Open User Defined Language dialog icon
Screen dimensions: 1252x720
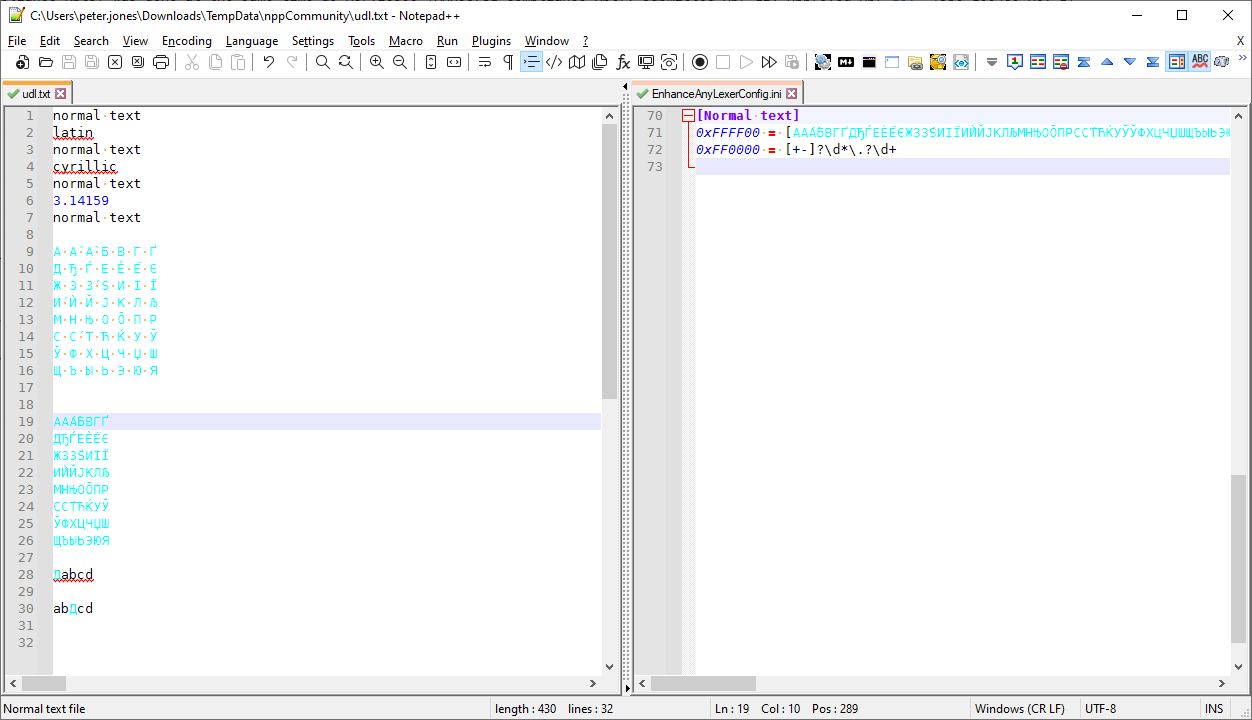click(554, 62)
